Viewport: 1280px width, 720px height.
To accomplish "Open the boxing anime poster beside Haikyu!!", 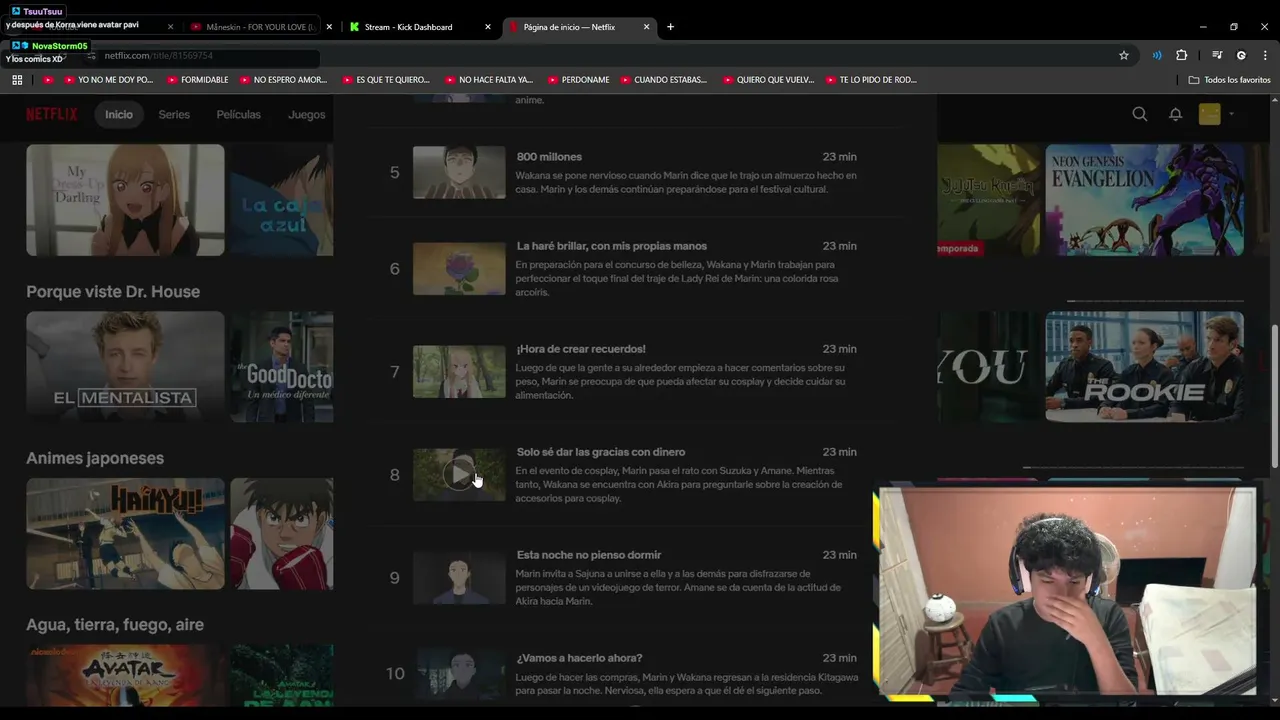I will click(282, 533).
